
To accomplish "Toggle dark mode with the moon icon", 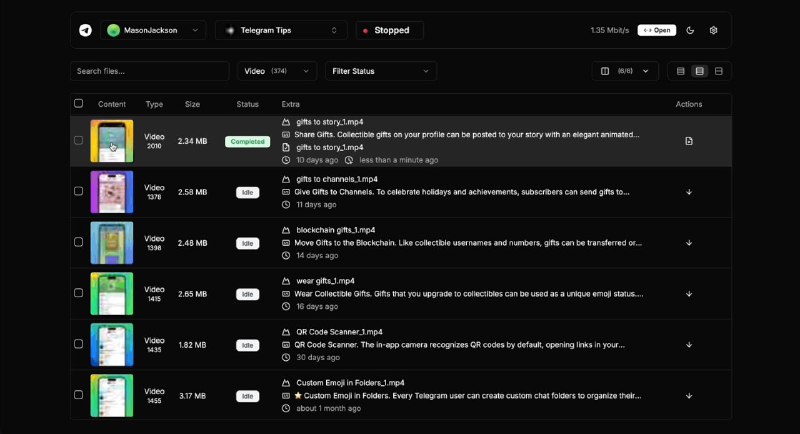I will (x=690, y=30).
